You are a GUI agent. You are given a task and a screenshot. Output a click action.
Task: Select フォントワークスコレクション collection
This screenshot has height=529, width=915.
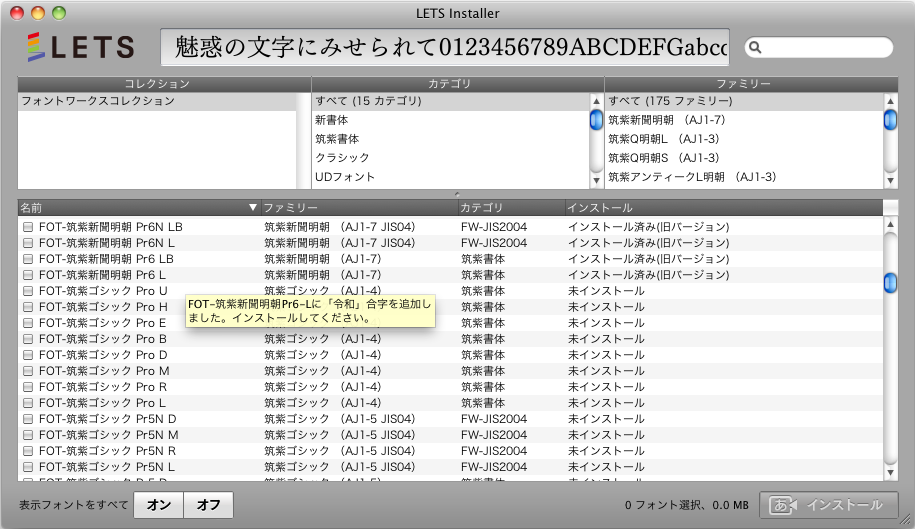(x=157, y=101)
